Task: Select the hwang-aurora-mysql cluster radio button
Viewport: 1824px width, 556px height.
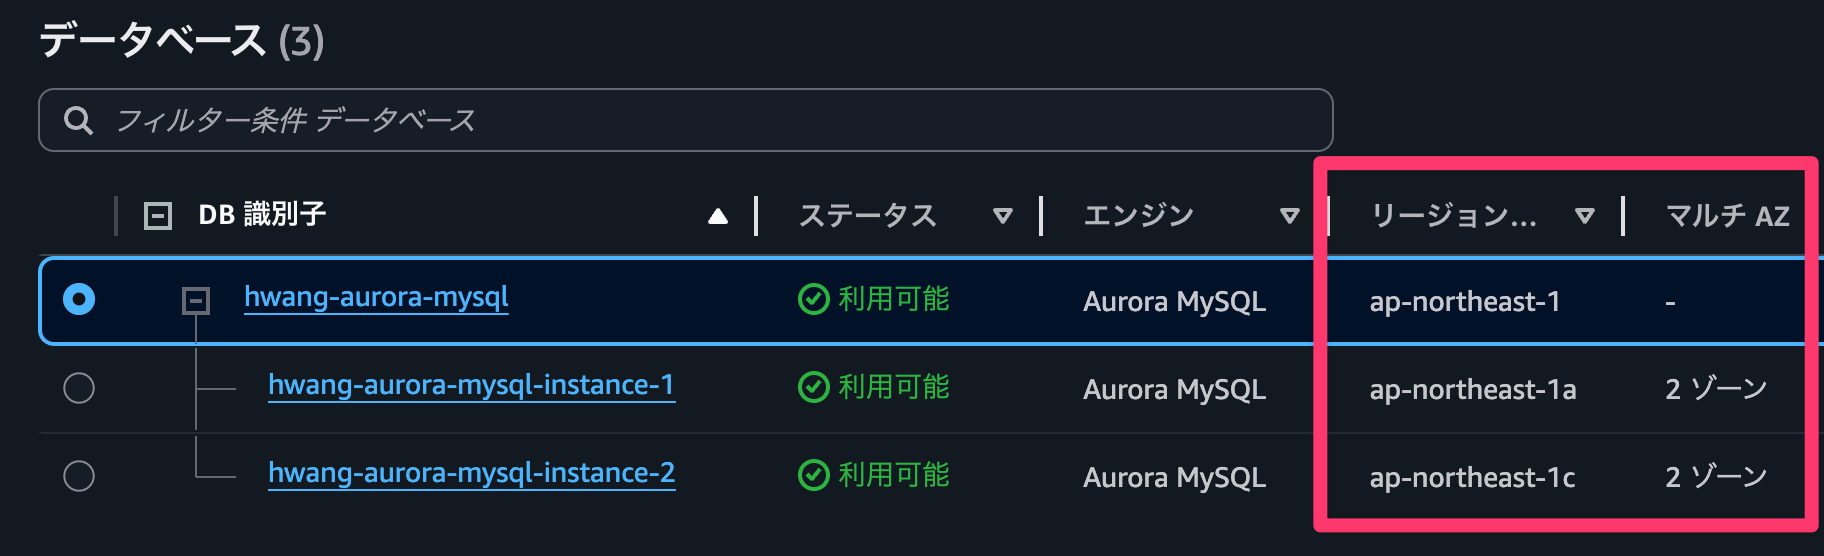Action: point(79,299)
